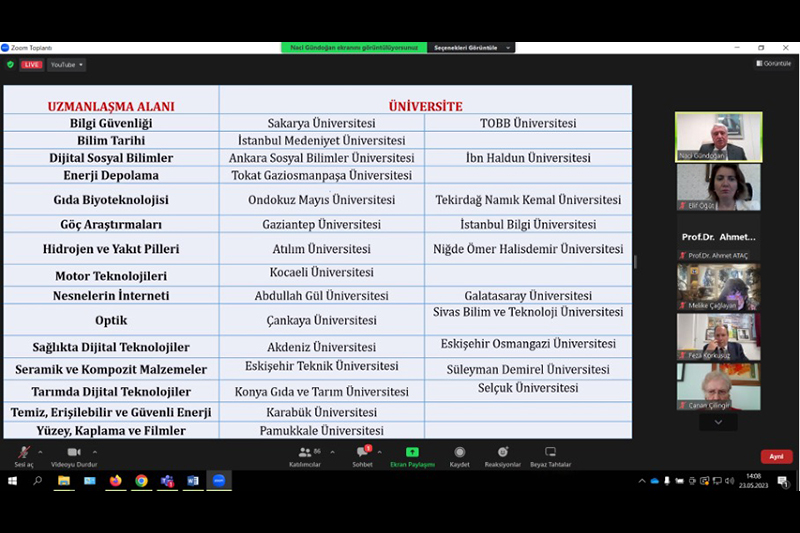Open the Windows Start menu
This screenshot has width=800, height=533.
click(x=12, y=481)
